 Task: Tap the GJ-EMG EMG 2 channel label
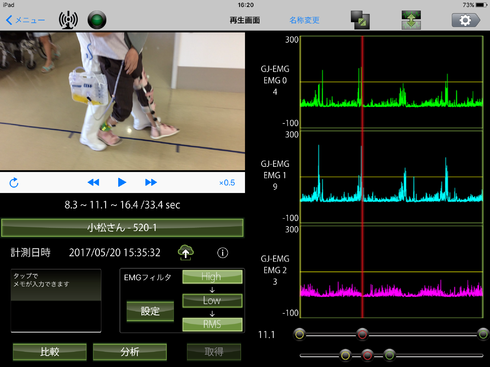(x=275, y=270)
